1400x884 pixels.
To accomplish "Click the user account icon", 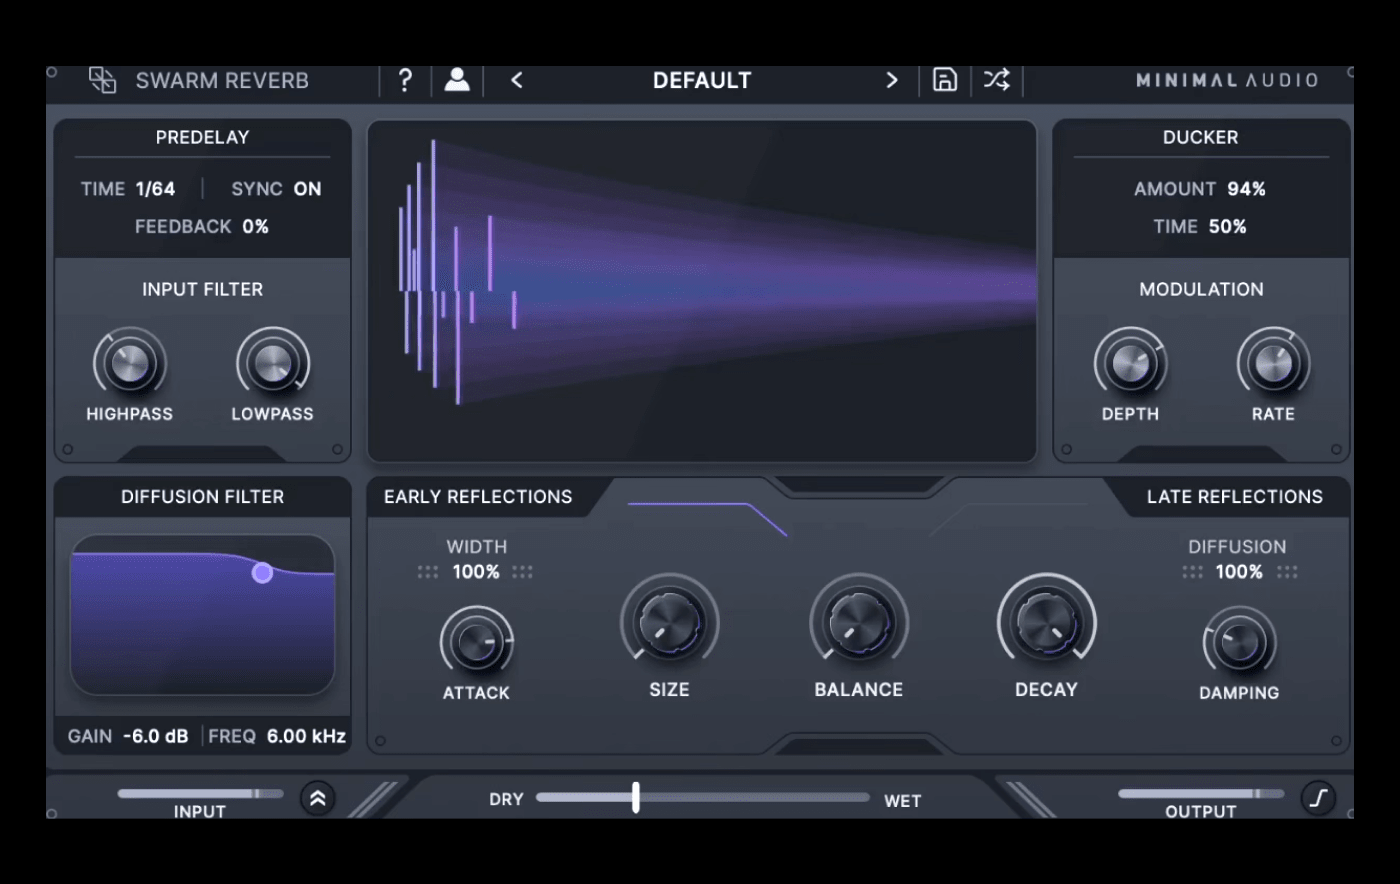I will 457,81.
